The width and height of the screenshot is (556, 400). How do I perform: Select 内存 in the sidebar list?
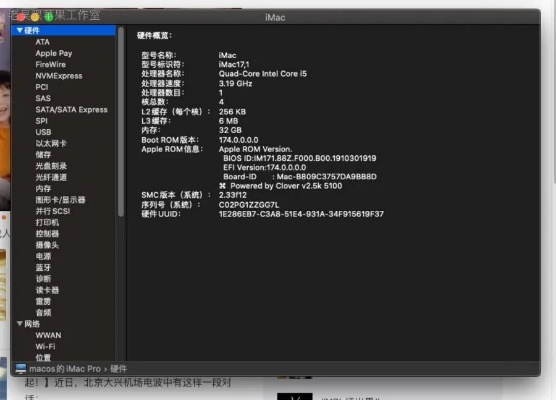click(43, 189)
